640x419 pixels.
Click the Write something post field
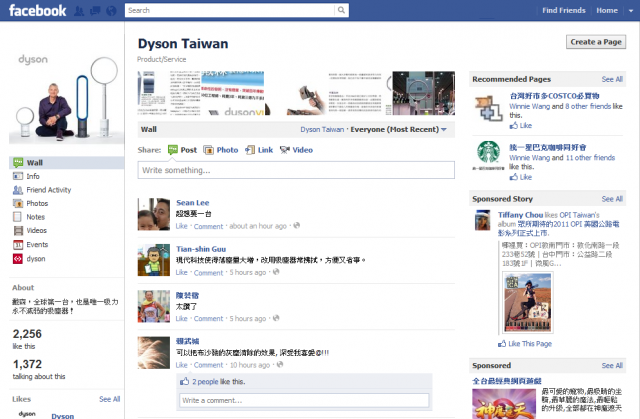click(296, 170)
